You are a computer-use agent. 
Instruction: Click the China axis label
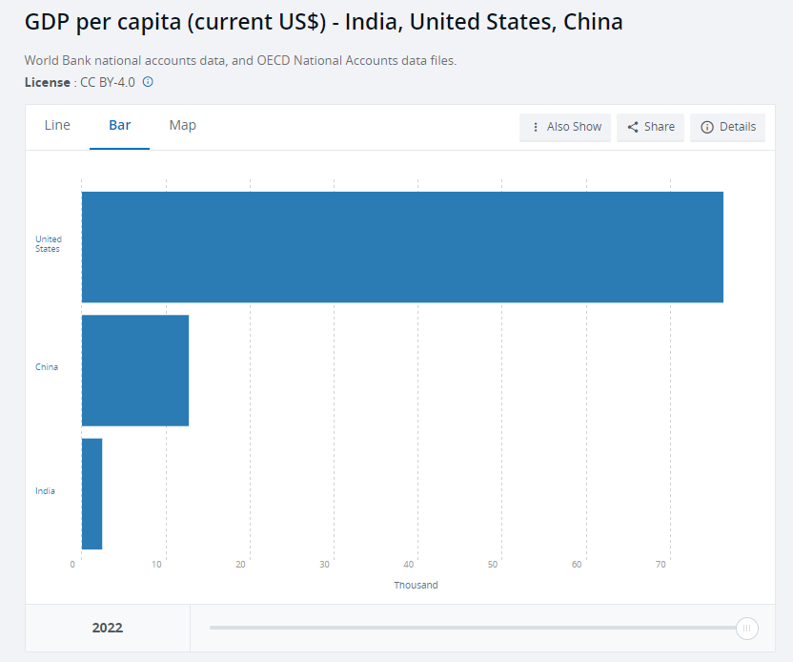coord(47,367)
